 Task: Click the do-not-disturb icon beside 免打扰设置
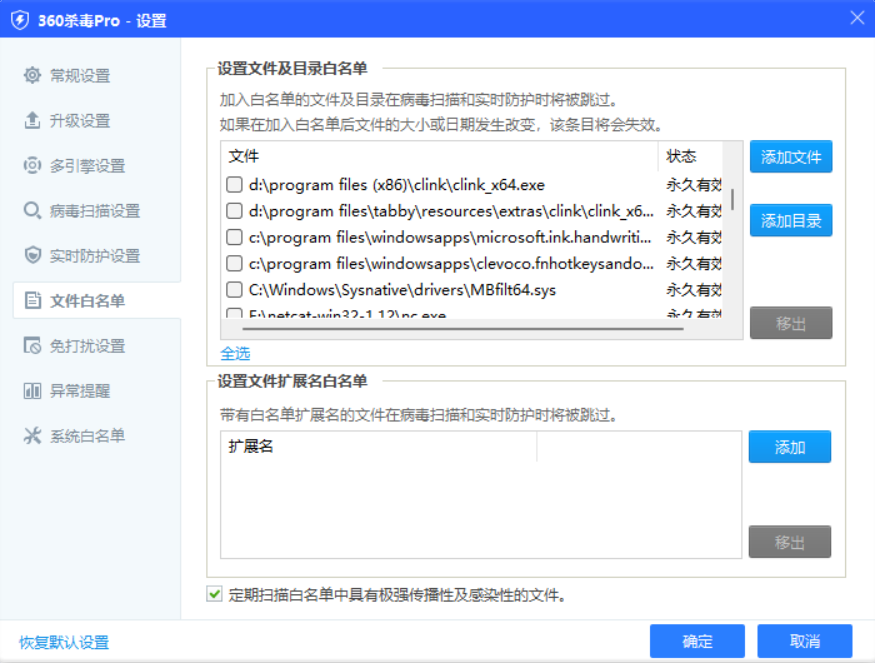coord(32,346)
